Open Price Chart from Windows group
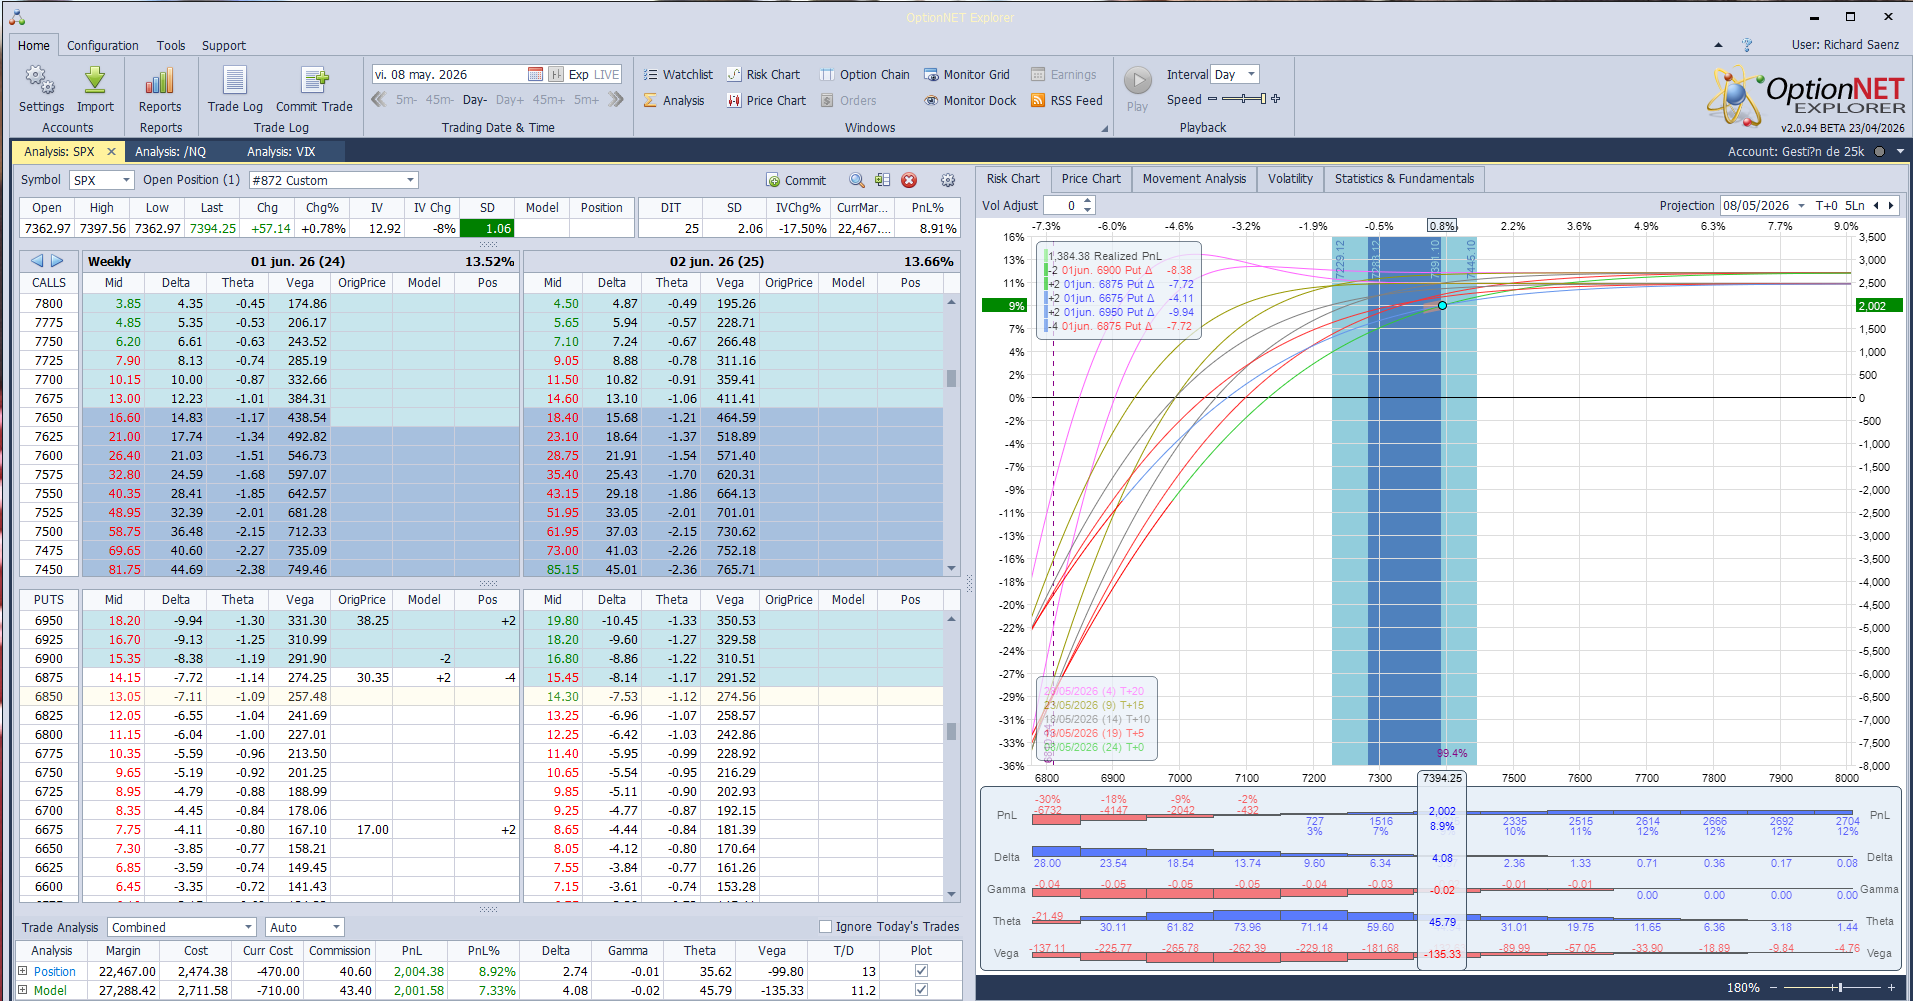This screenshot has width=1913, height=1001. tap(766, 100)
